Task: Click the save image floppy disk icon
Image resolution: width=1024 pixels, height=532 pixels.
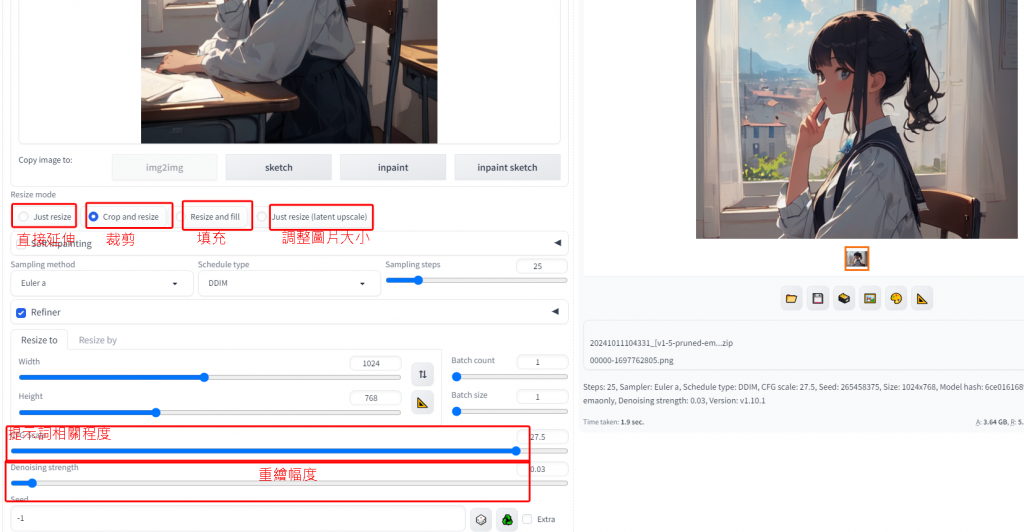Action: (x=818, y=298)
